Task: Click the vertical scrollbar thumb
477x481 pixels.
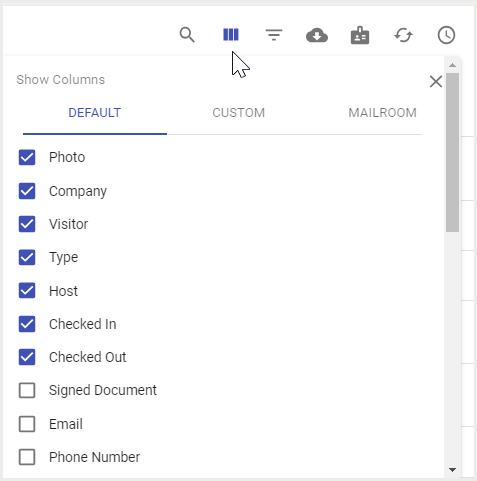Action: pos(452,152)
